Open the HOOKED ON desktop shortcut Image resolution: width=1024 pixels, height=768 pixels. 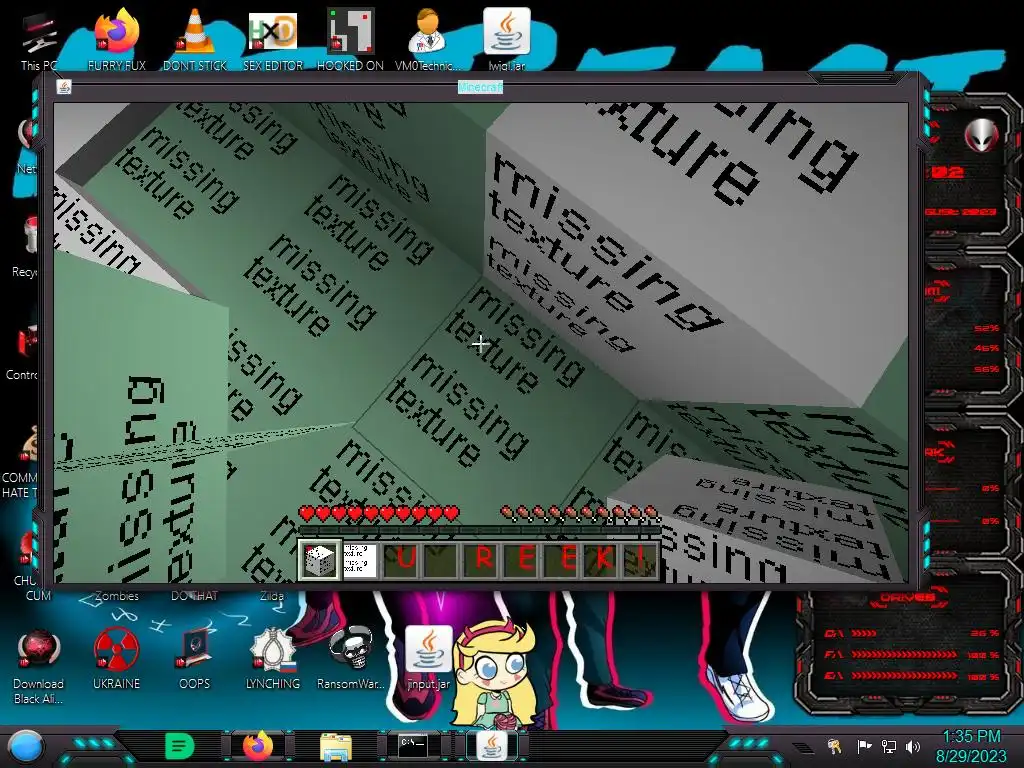350,39
